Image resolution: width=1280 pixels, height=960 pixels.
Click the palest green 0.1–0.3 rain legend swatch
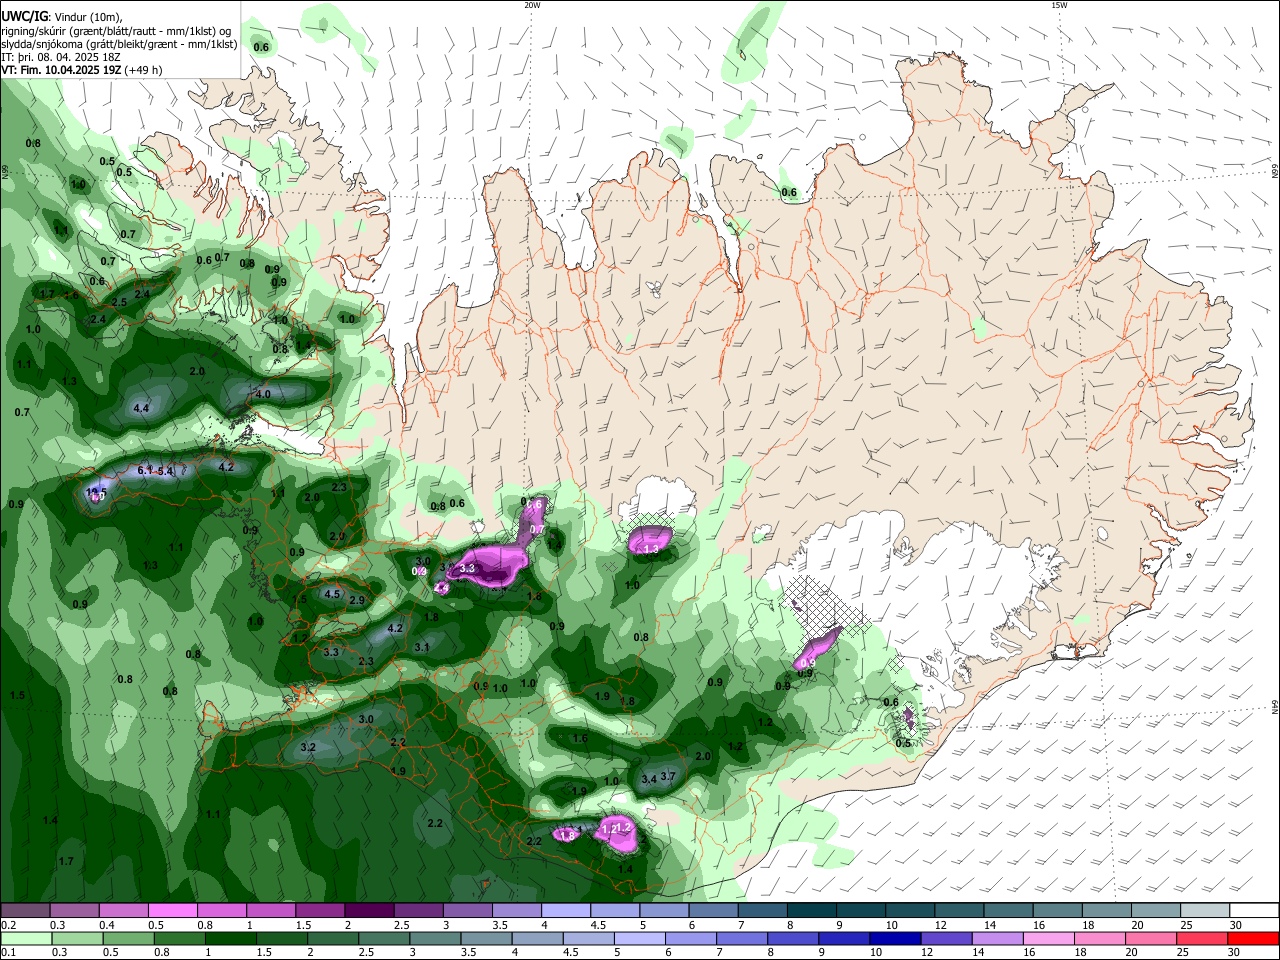pyautogui.click(x=25, y=938)
